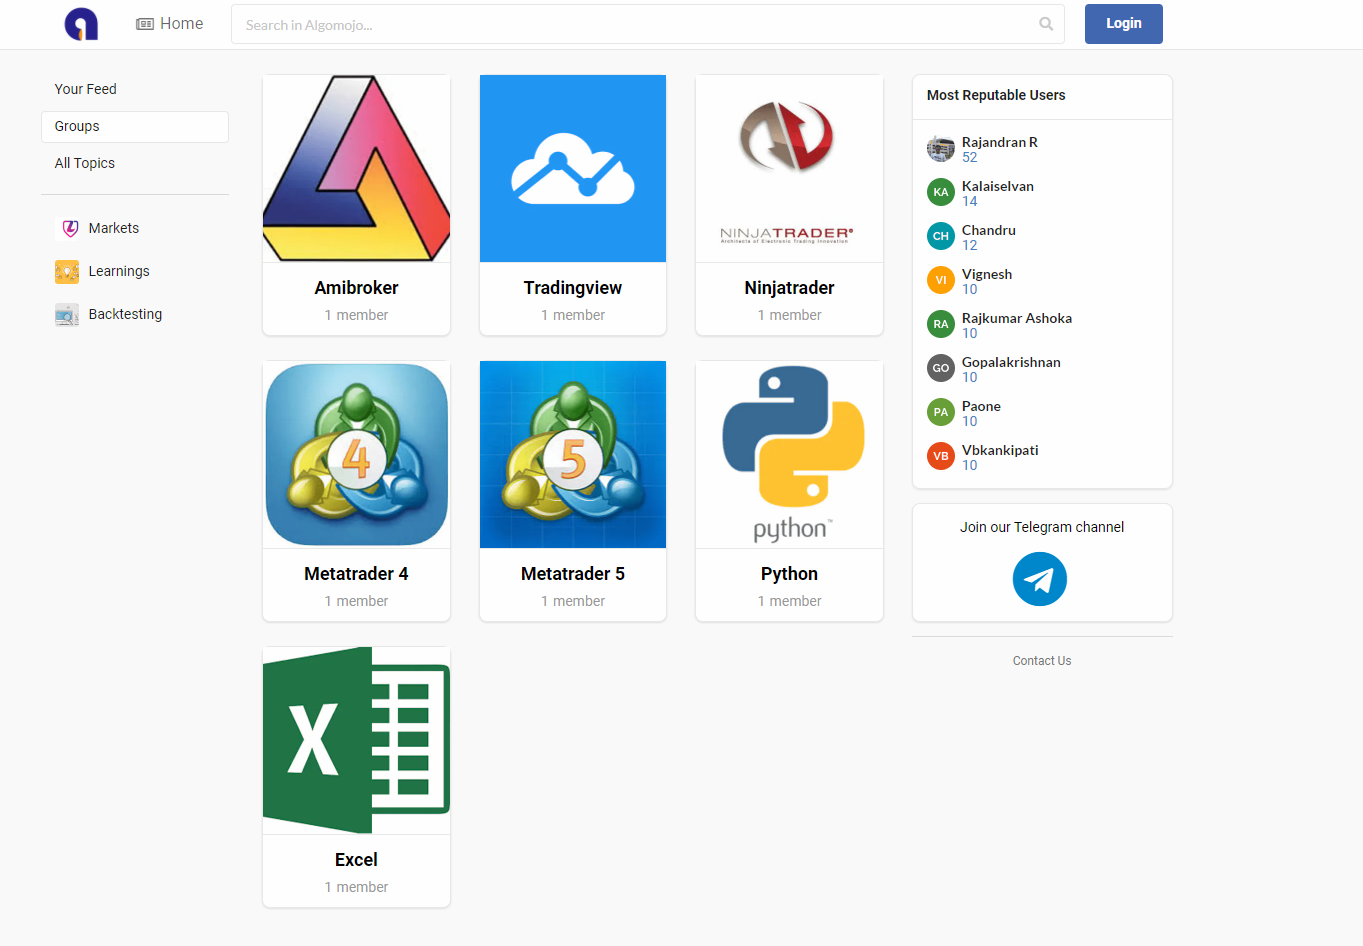1363x946 pixels.
Task: Click the Tradingview group title
Action: coord(573,288)
